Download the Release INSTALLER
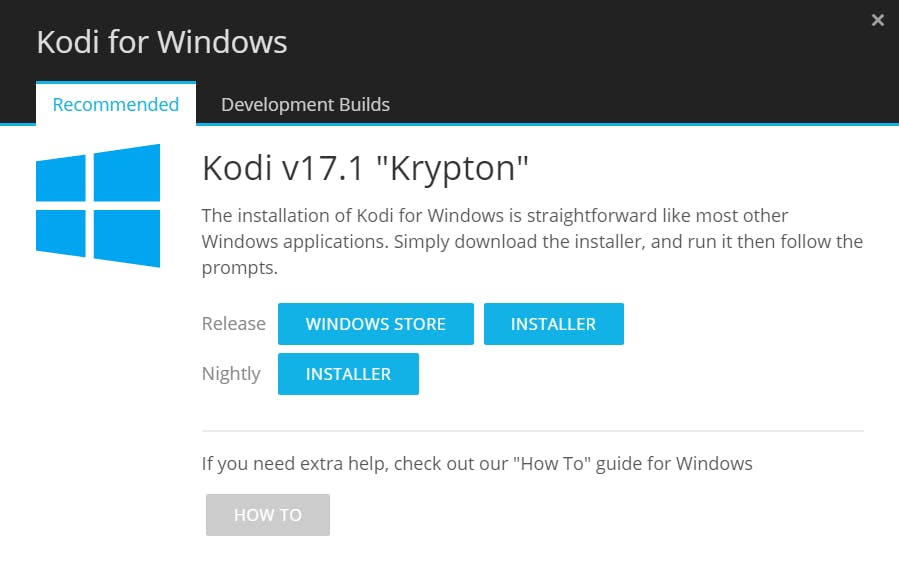Image resolution: width=899 pixels, height=570 pixels. pos(553,324)
